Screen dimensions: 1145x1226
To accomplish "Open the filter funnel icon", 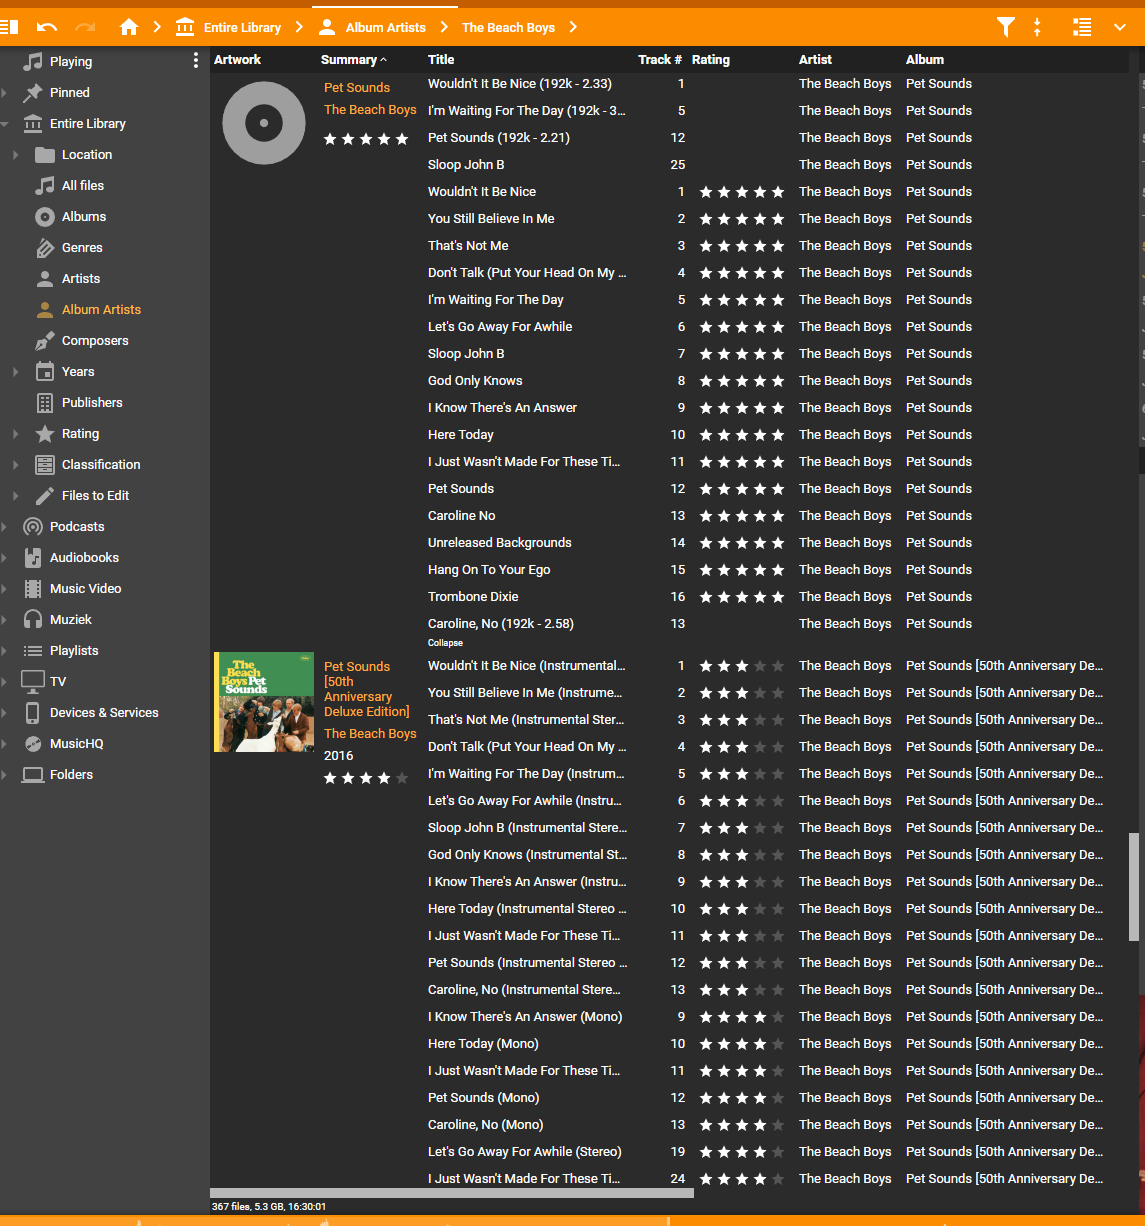I will click(x=1006, y=27).
